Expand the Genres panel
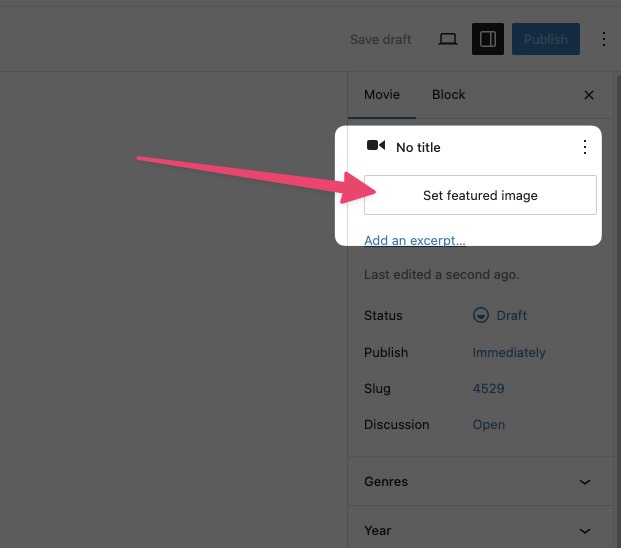The height and width of the screenshot is (548, 621). pyautogui.click(x=480, y=481)
